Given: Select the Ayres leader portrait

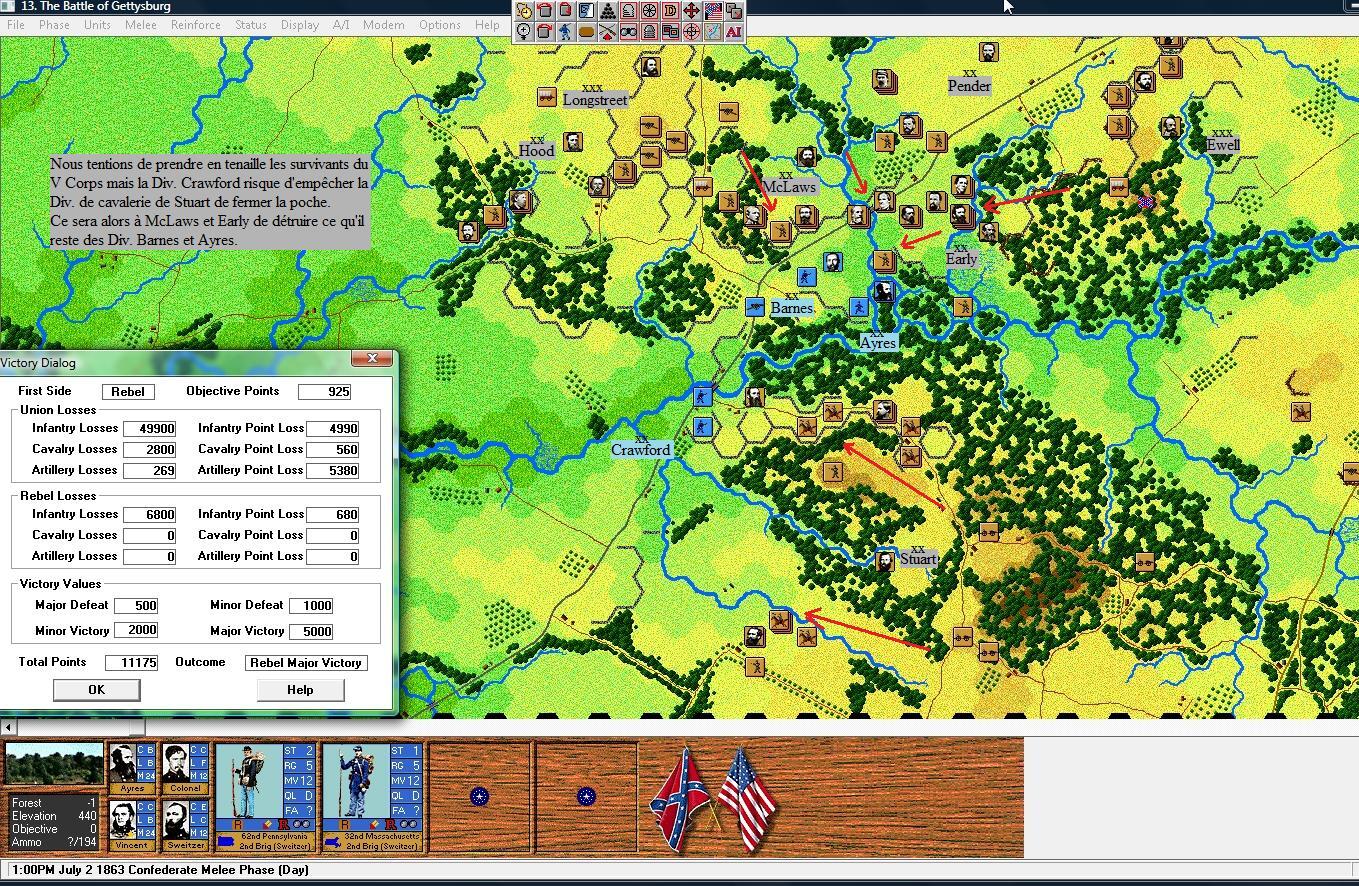Looking at the screenshot, I should (132, 768).
